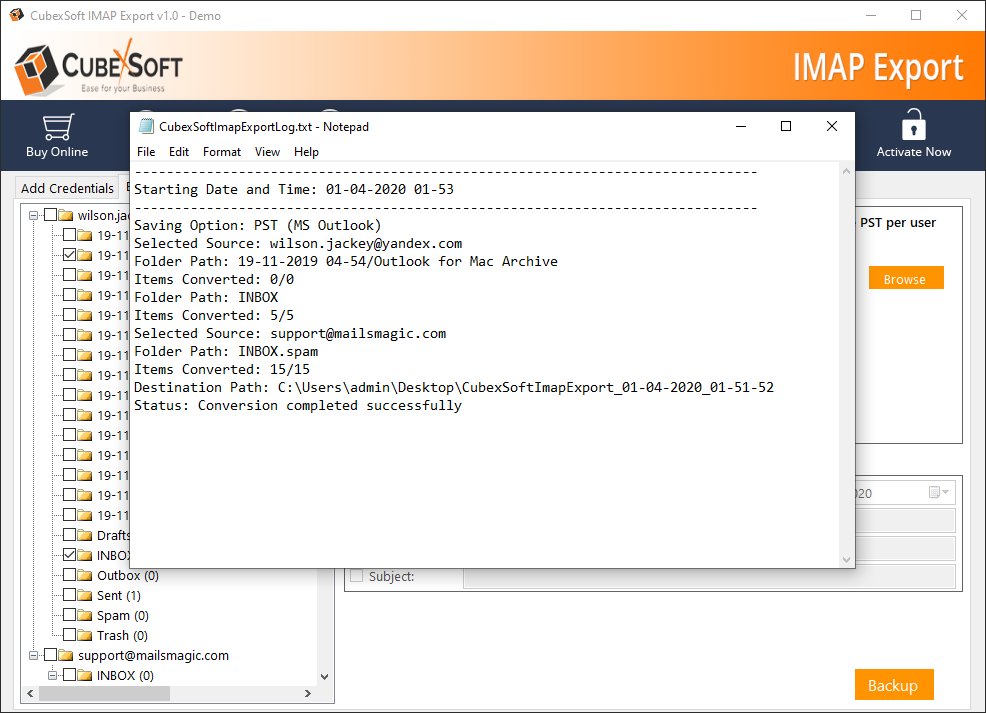Open the Format menu in Notepad
Screen dimensions: 986x713
click(221, 152)
